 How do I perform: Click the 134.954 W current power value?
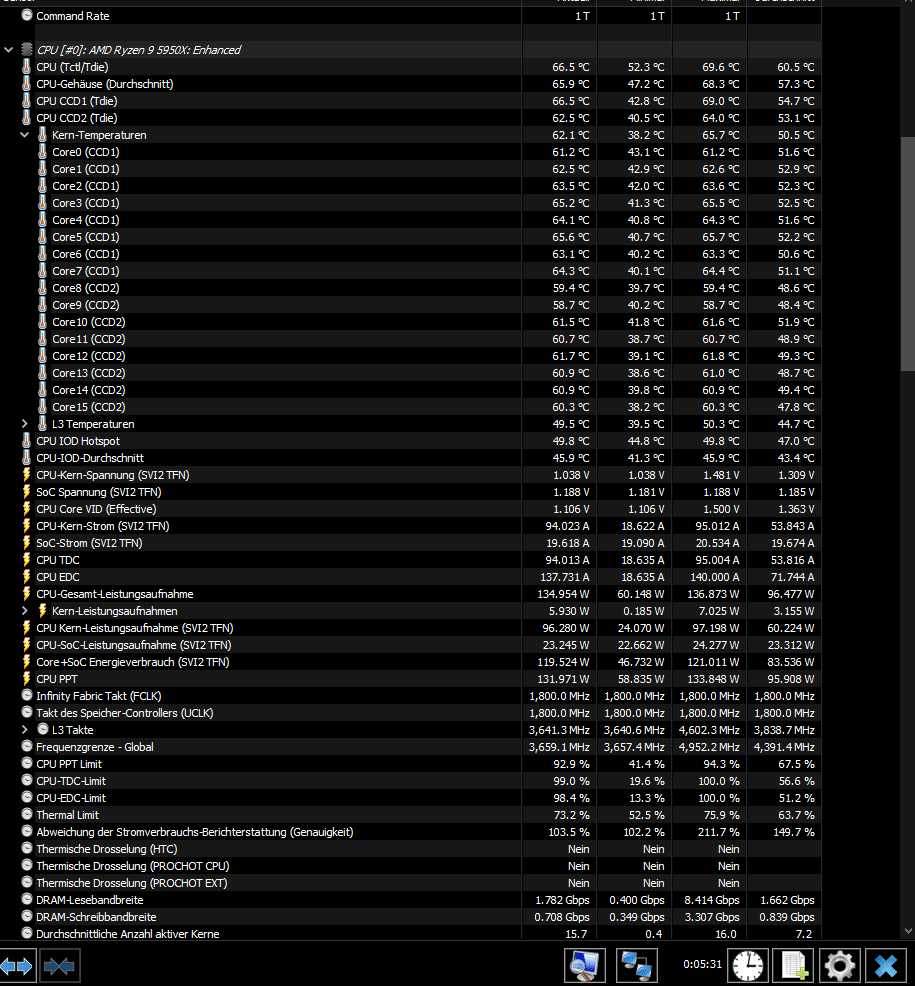(563, 594)
